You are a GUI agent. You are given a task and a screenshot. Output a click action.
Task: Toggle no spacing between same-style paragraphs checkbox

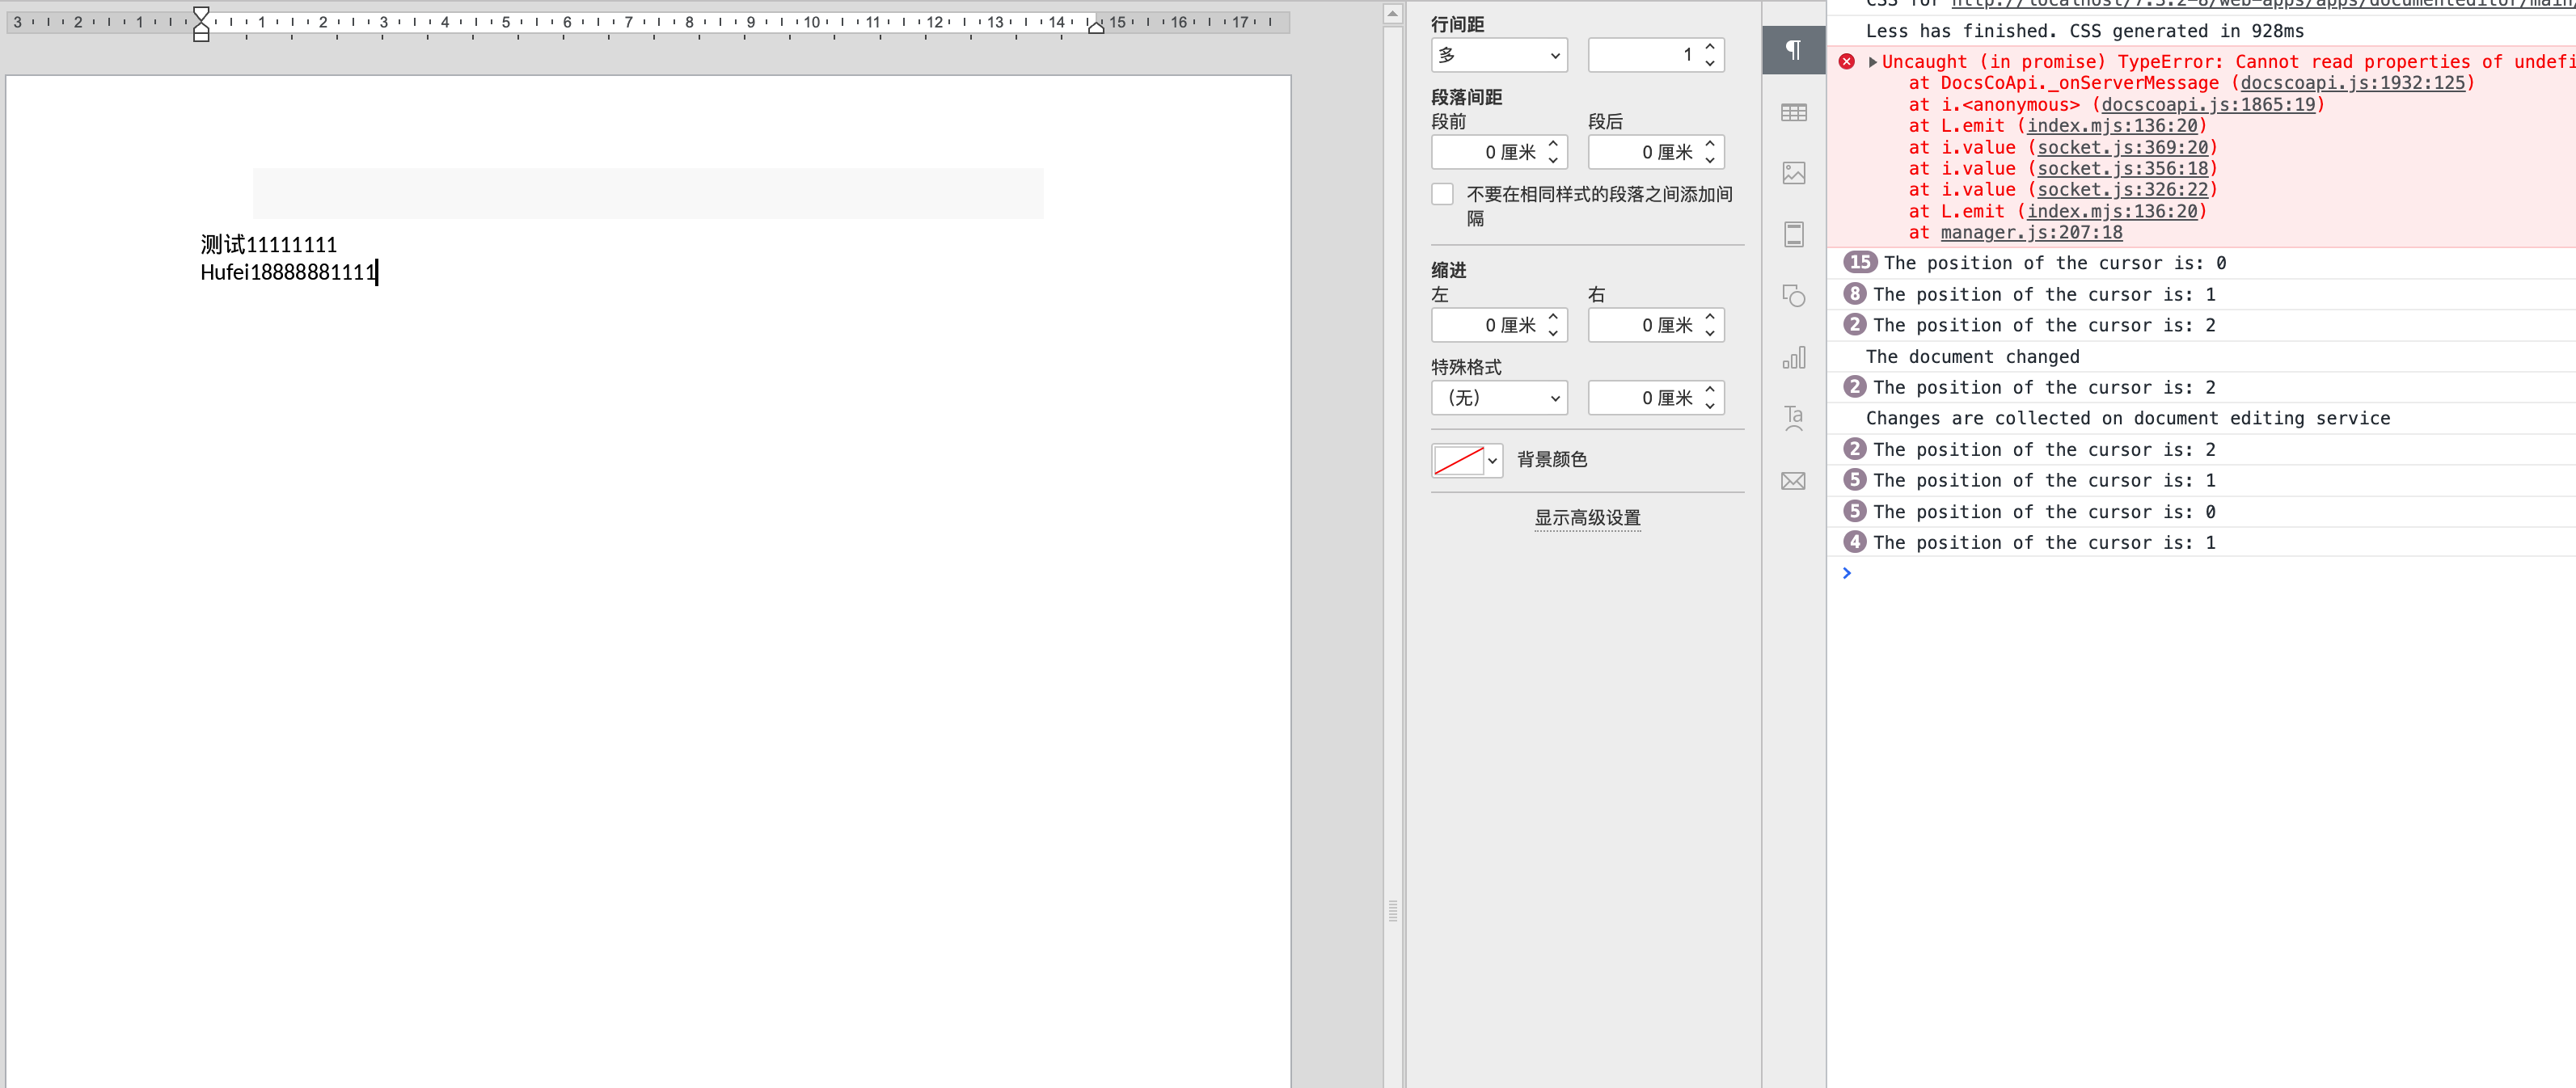pos(1442,194)
